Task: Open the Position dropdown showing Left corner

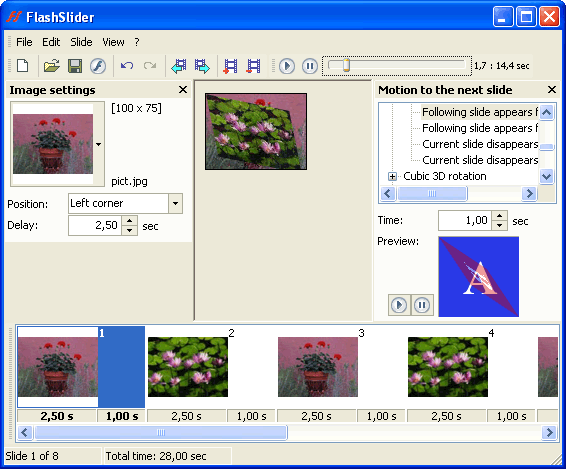Action: (175, 203)
